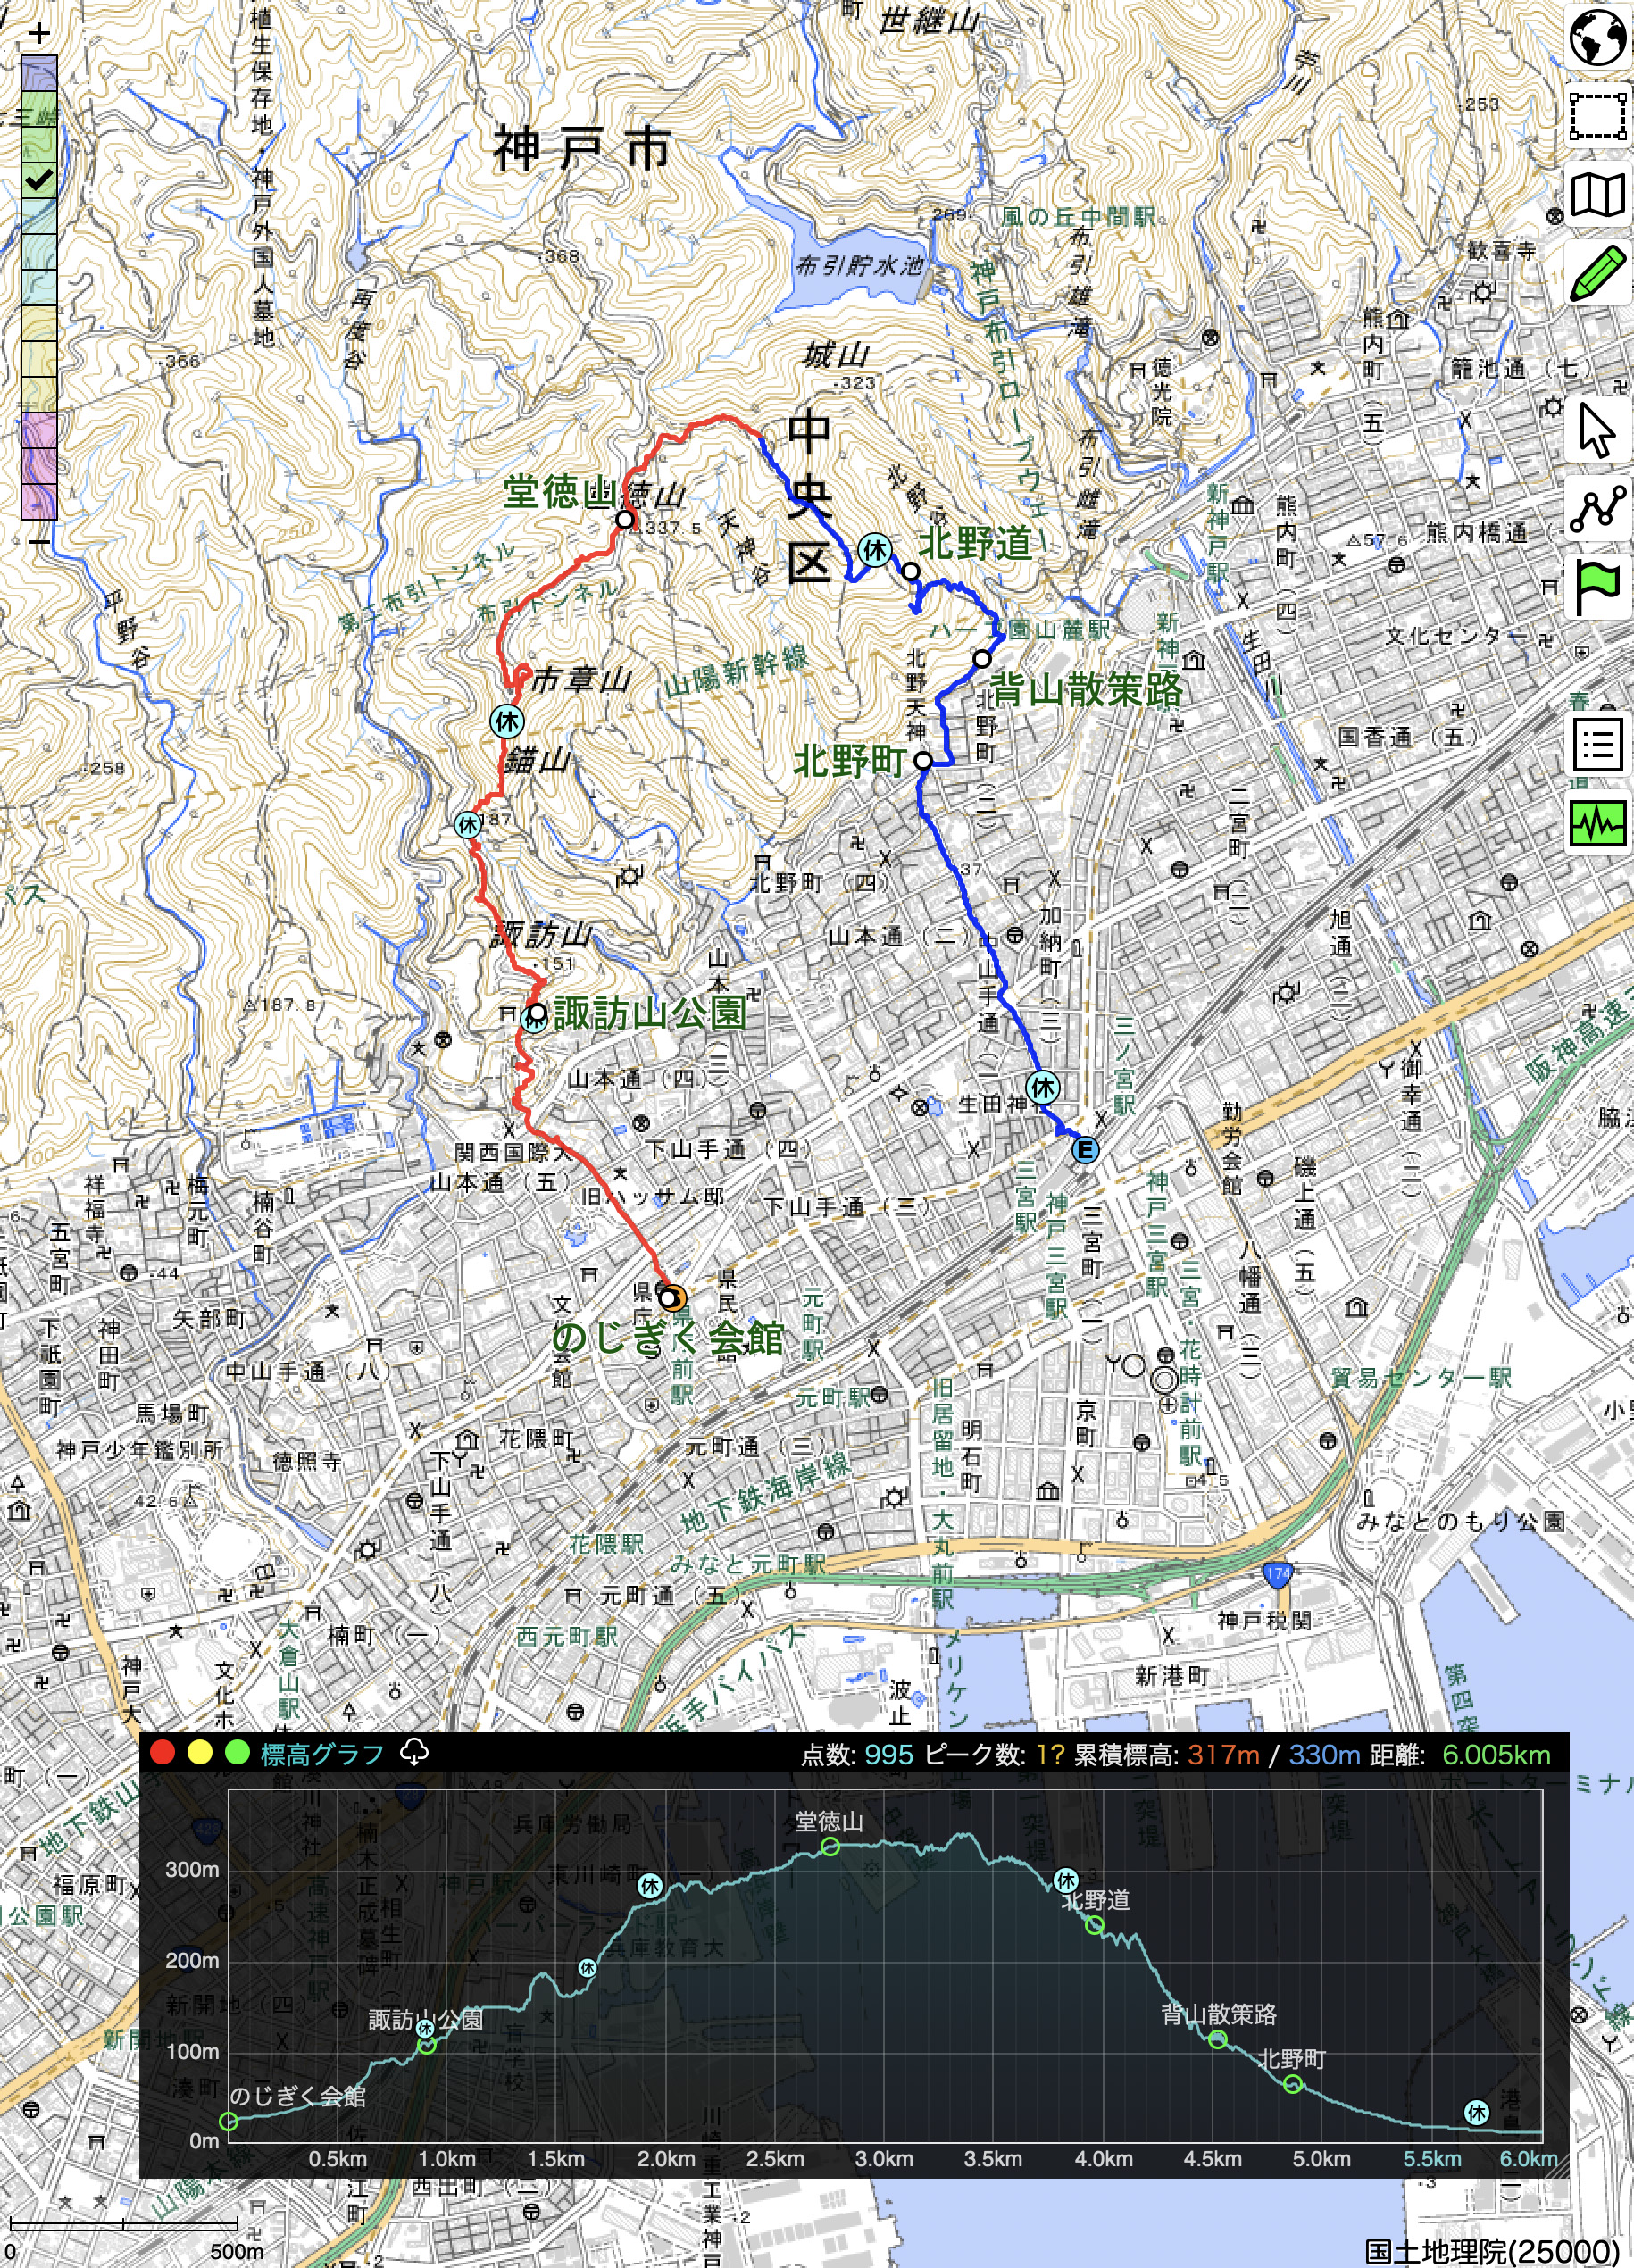Click the cloud download icon beside 標高グラフ
The width and height of the screenshot is (1634, 2268).
414,1752
